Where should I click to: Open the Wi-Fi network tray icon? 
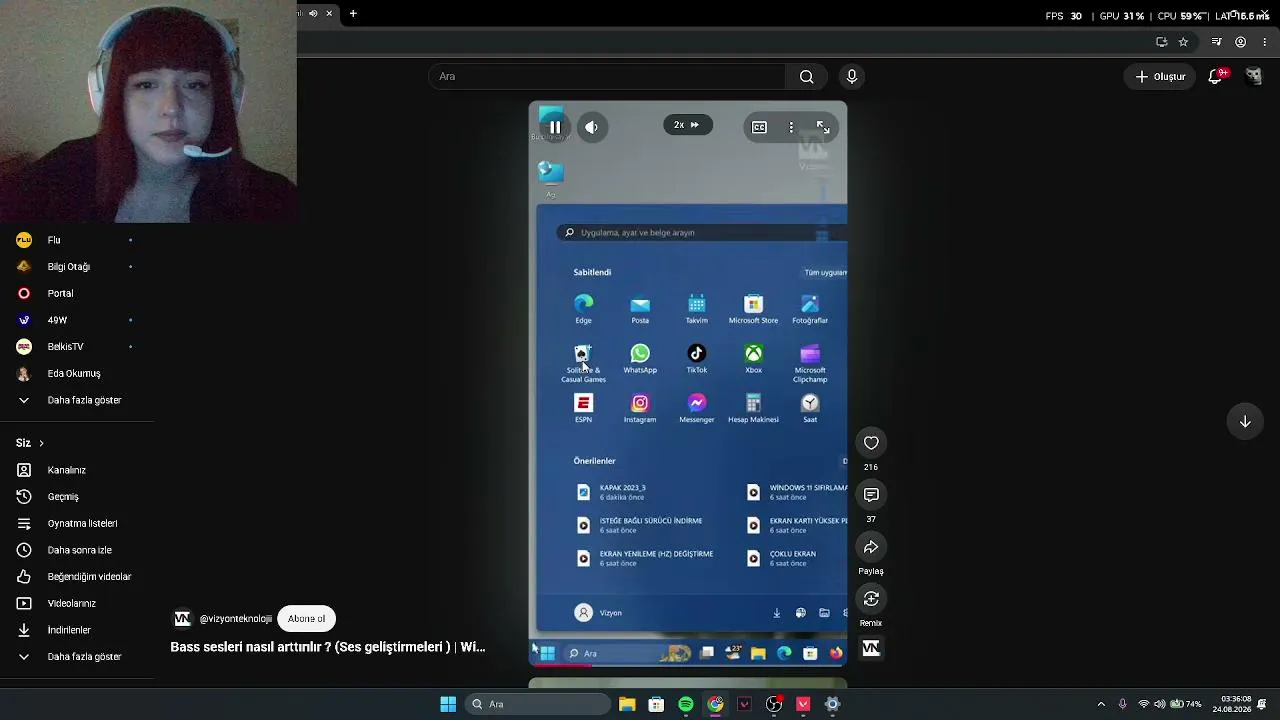[1144, 704]
